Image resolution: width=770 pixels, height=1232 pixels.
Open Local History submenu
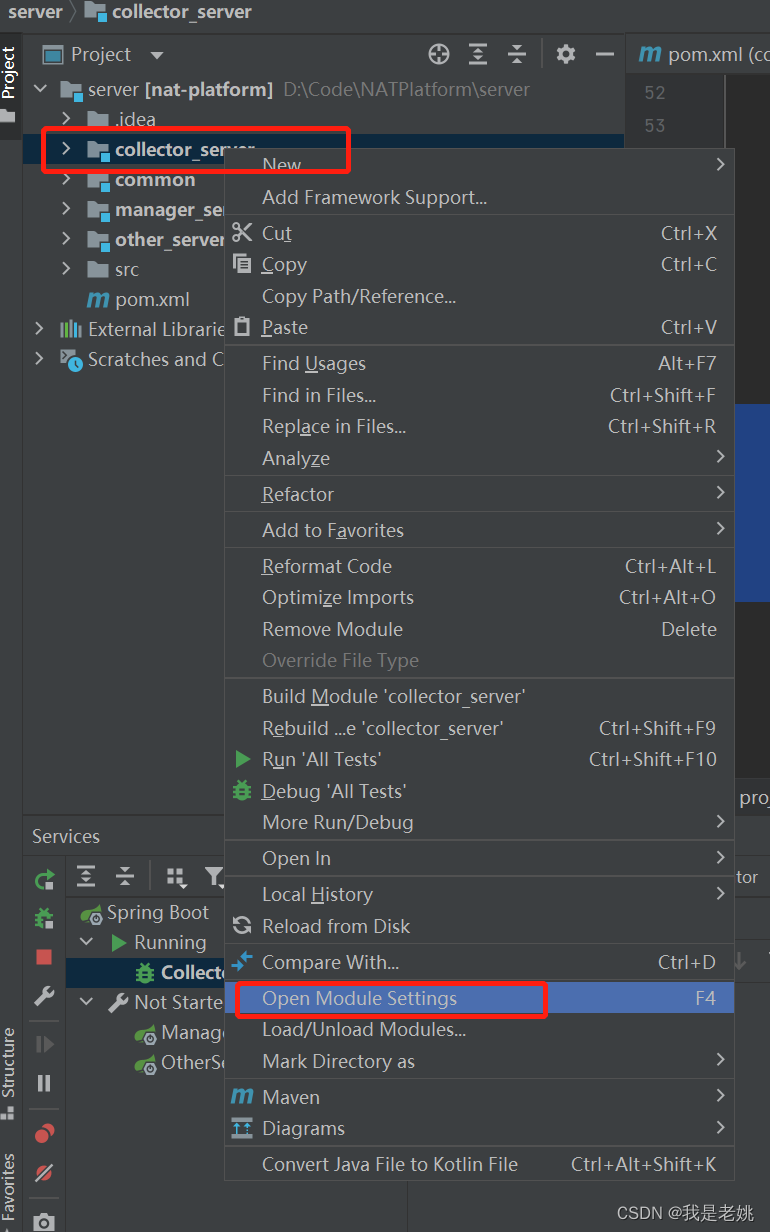(x=480, y=894)
